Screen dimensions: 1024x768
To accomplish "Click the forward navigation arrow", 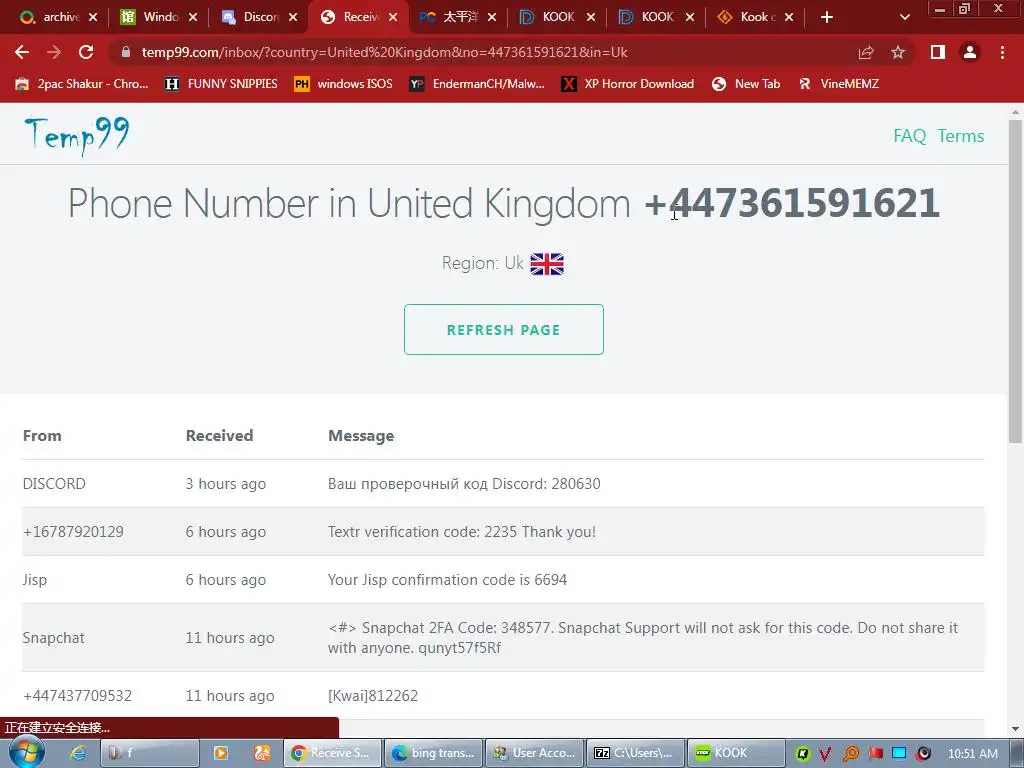I will (x=54, y=52).
